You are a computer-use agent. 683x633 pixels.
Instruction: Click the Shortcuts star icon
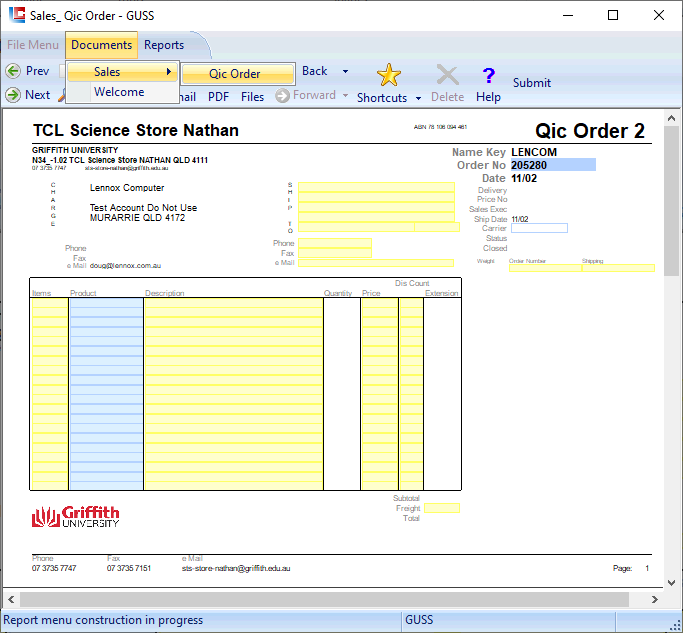pyautogui.click(x=389, y=75)
